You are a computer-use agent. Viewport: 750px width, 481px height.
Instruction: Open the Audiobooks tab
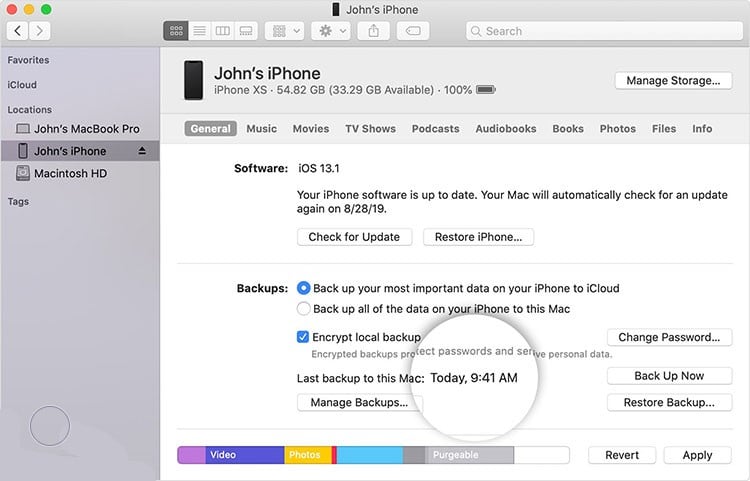pos(506,129)
